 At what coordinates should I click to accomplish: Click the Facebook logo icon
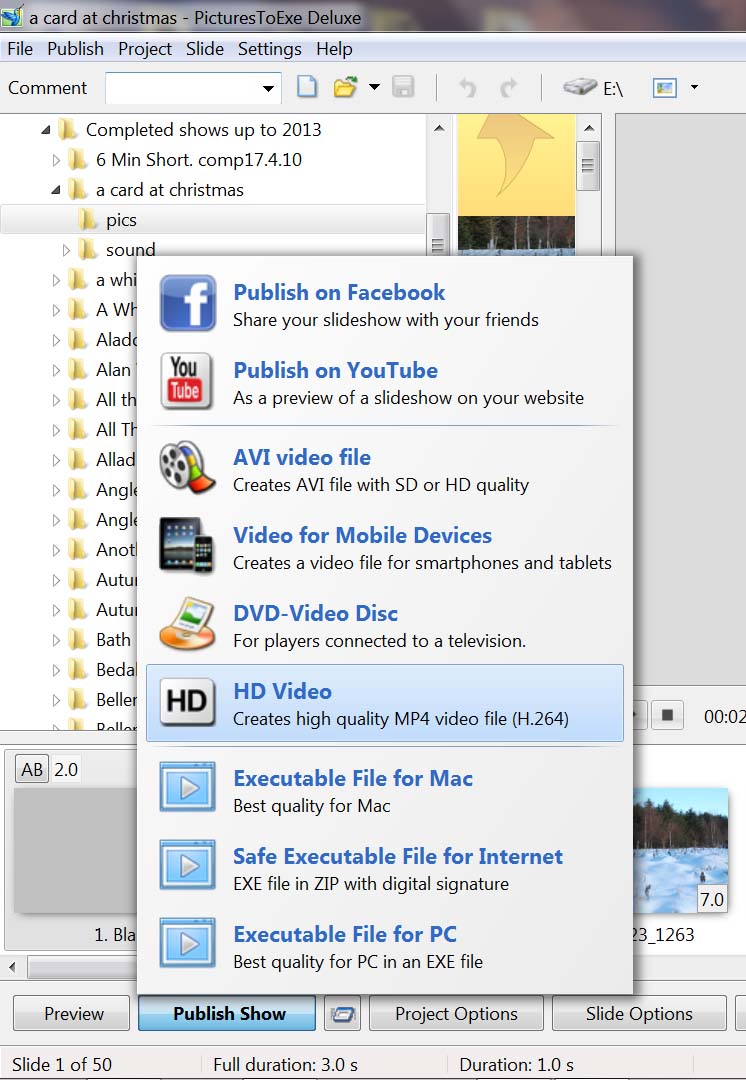pos(187,304)
